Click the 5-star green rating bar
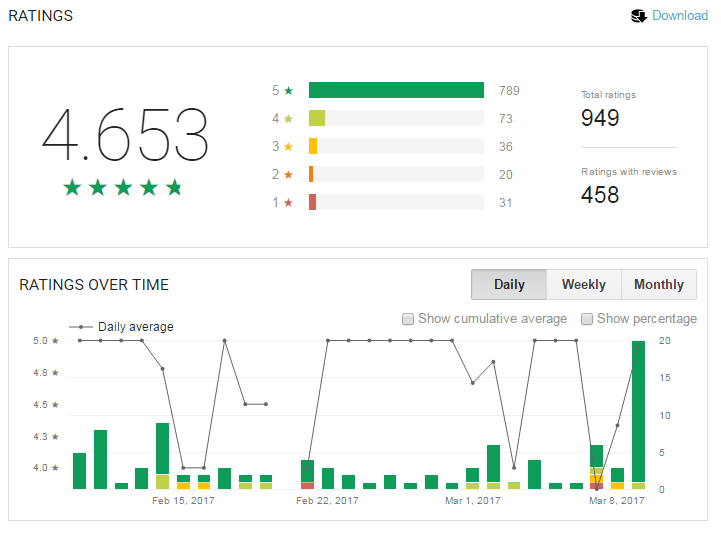The height and width of the screenshot is (536, 721). click(x=396, y=90)
